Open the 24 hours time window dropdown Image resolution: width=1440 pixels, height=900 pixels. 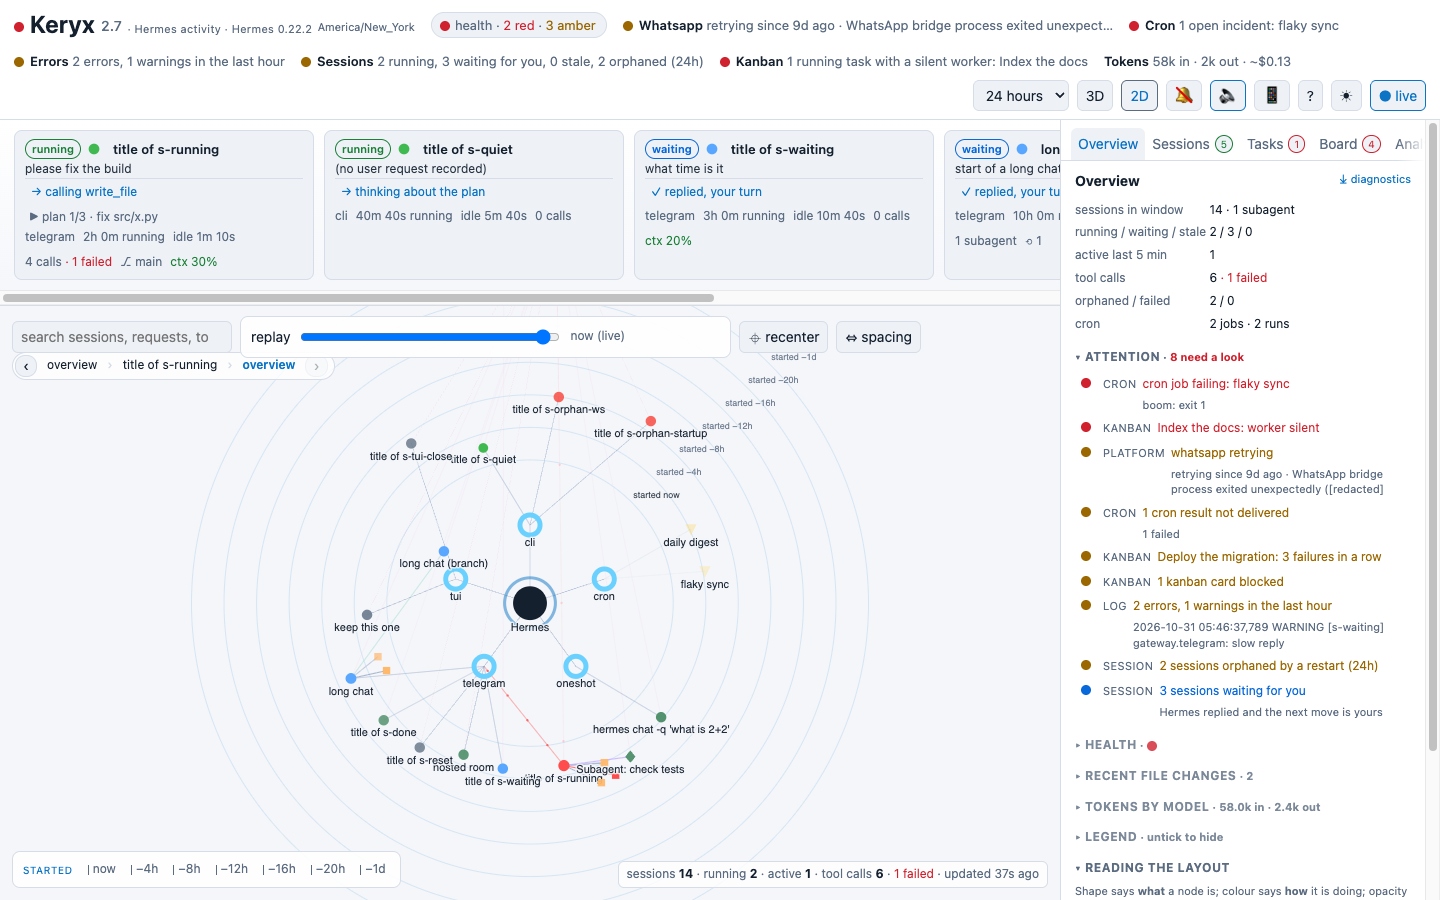tap(1020, 96)
